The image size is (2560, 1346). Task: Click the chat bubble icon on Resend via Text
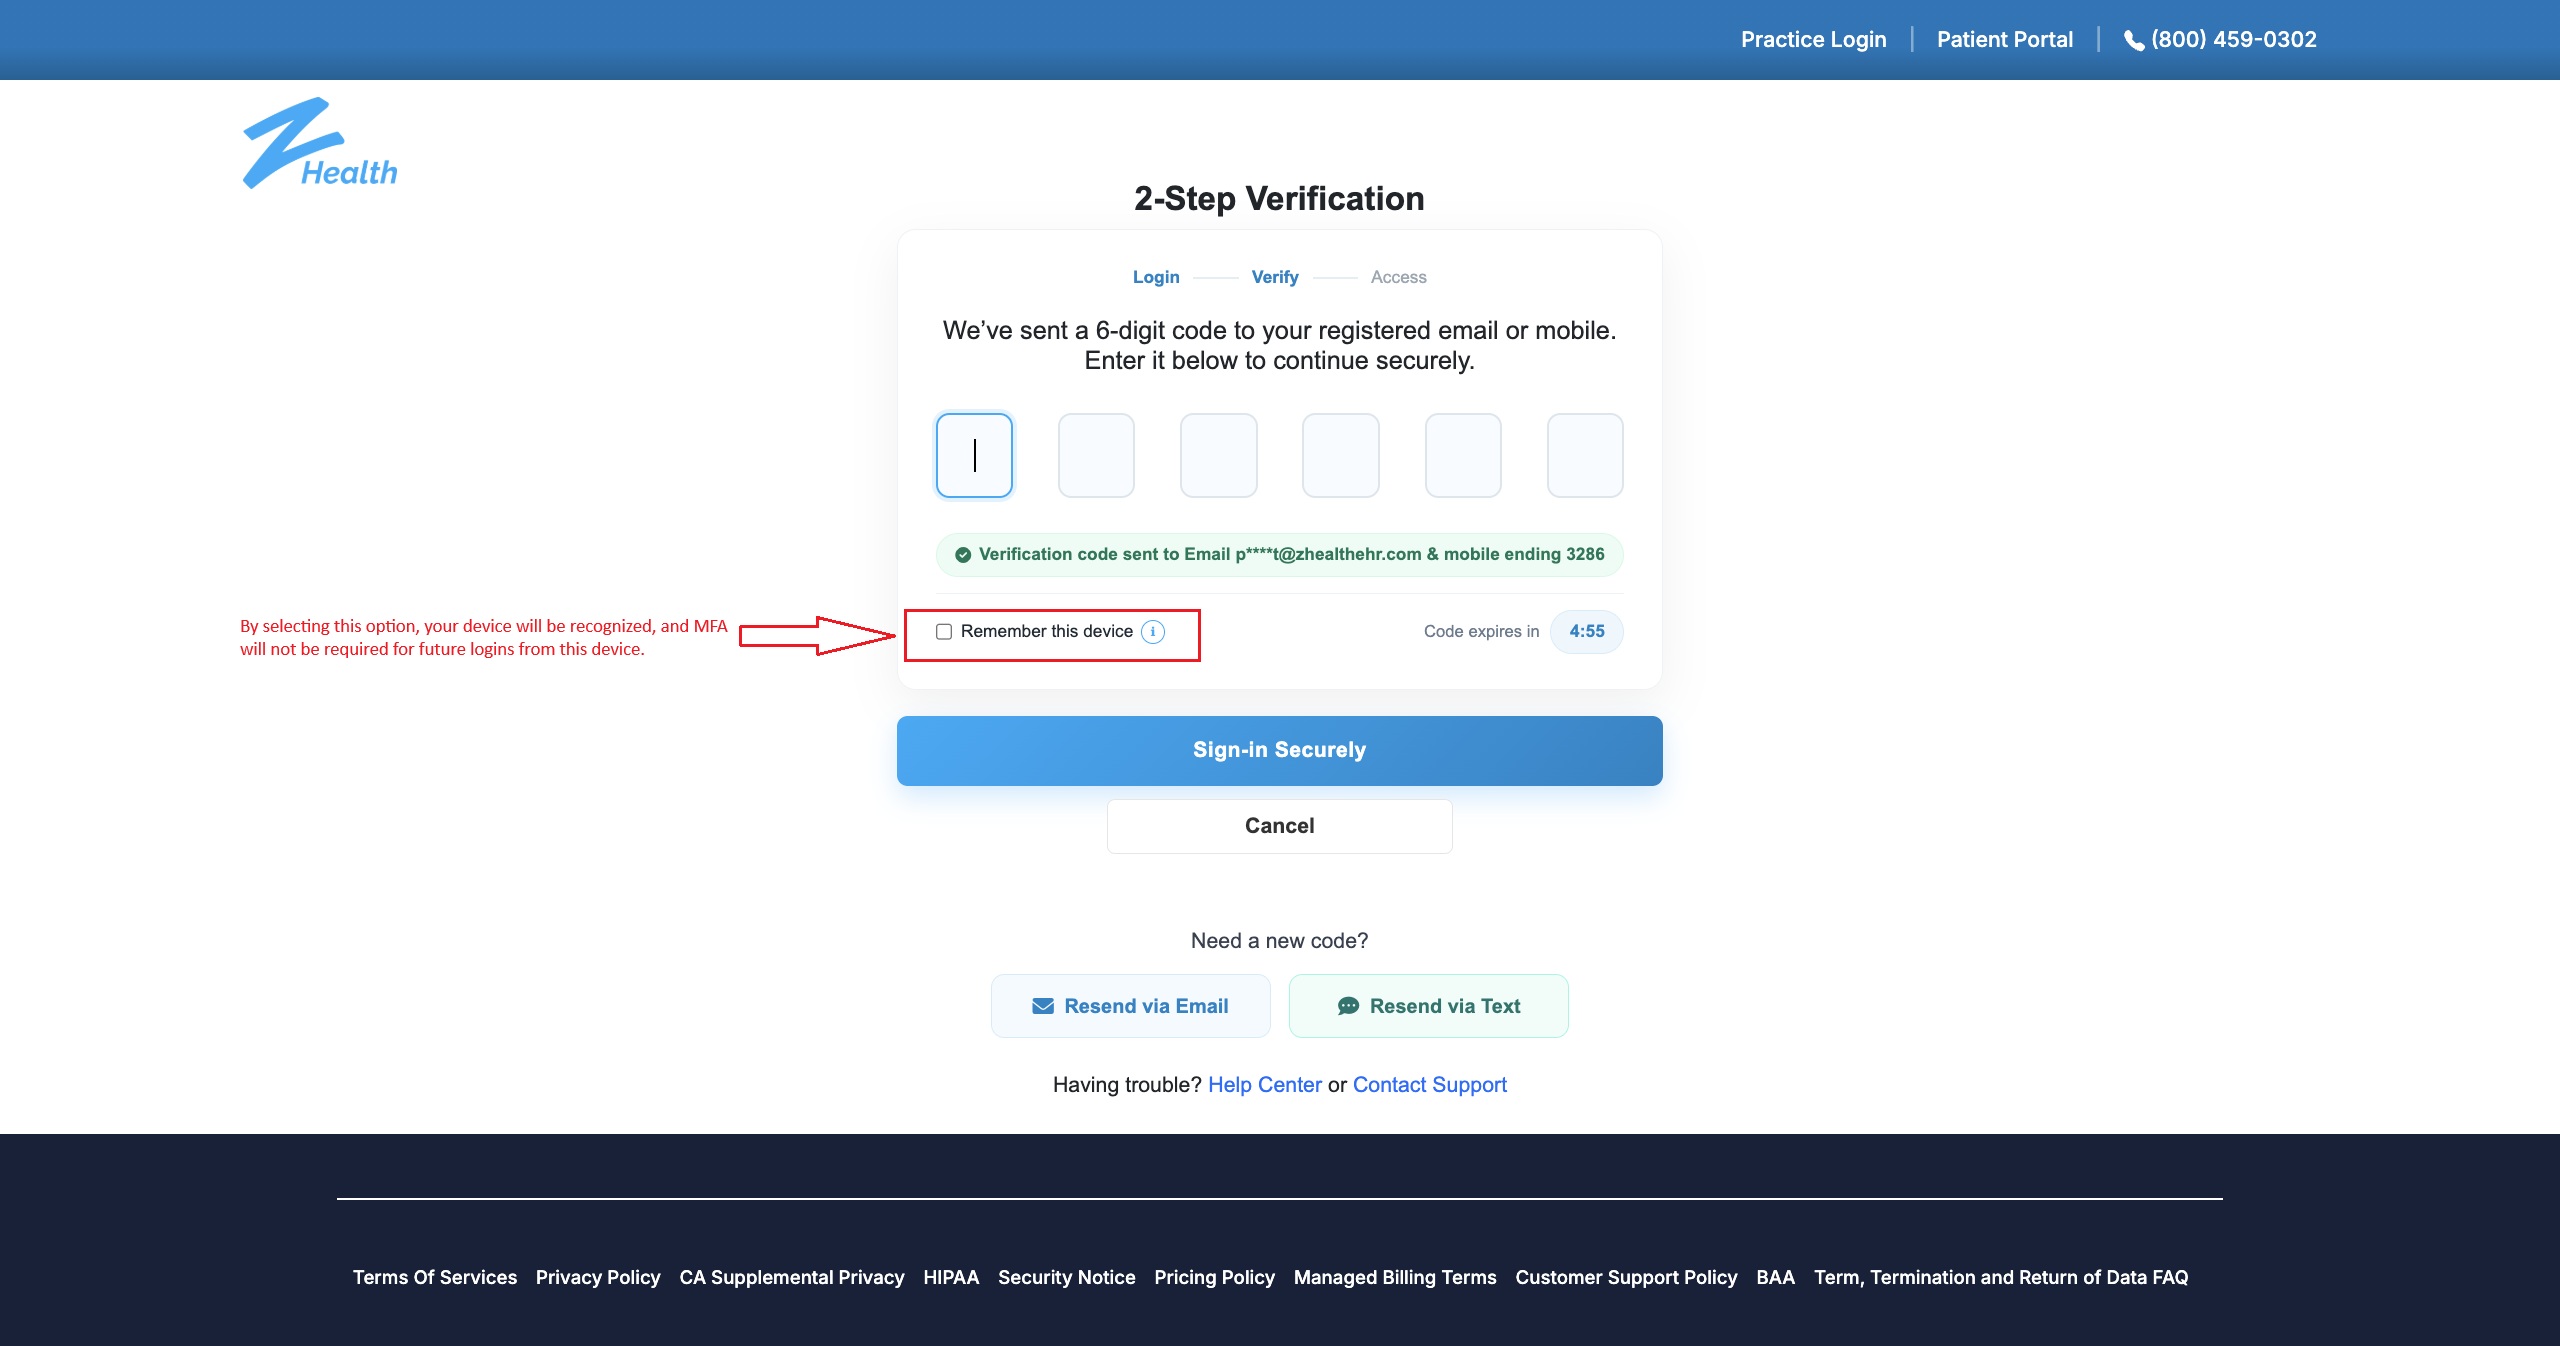pos(1348,1006)
